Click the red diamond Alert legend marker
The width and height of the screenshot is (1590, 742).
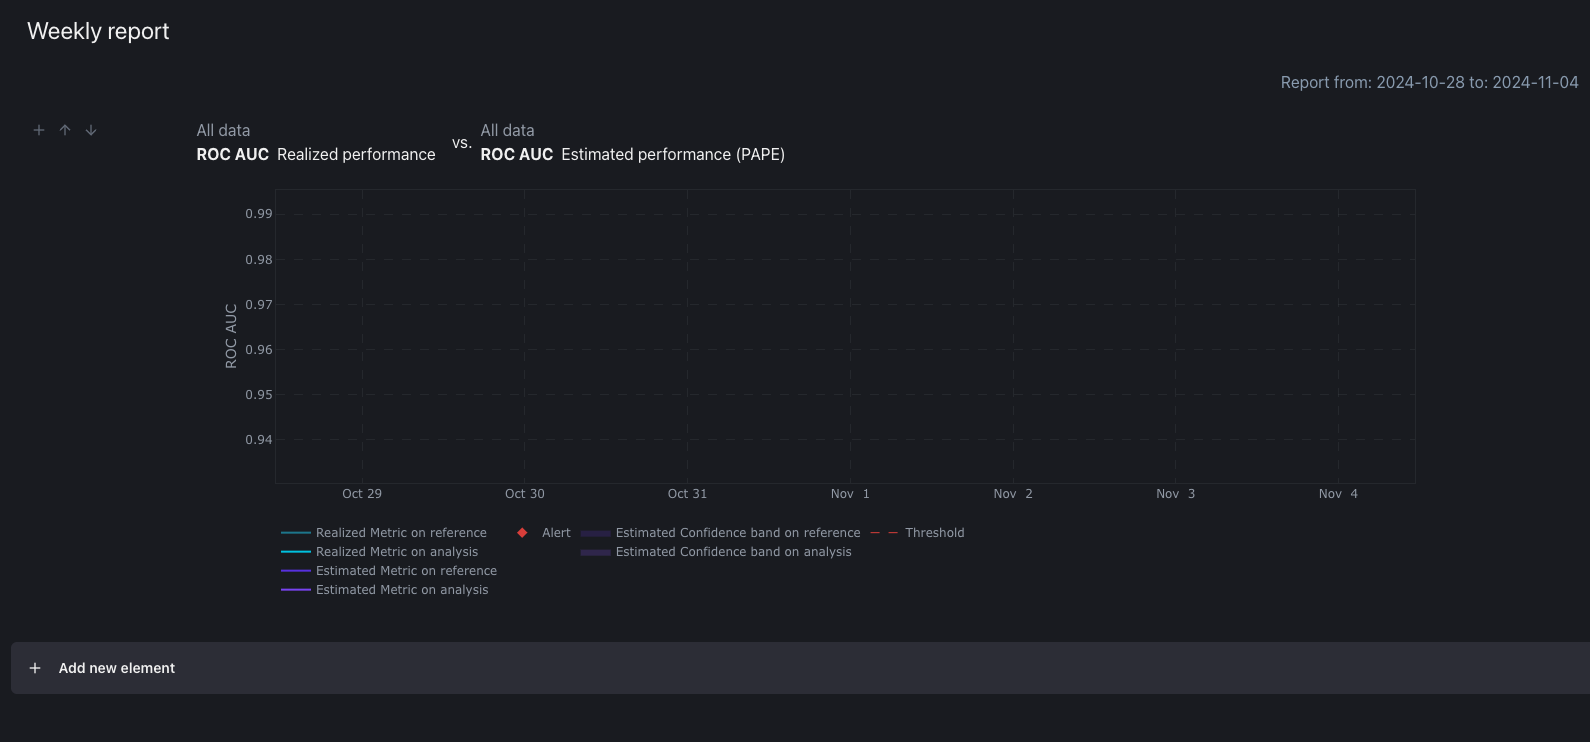[522, 533]
